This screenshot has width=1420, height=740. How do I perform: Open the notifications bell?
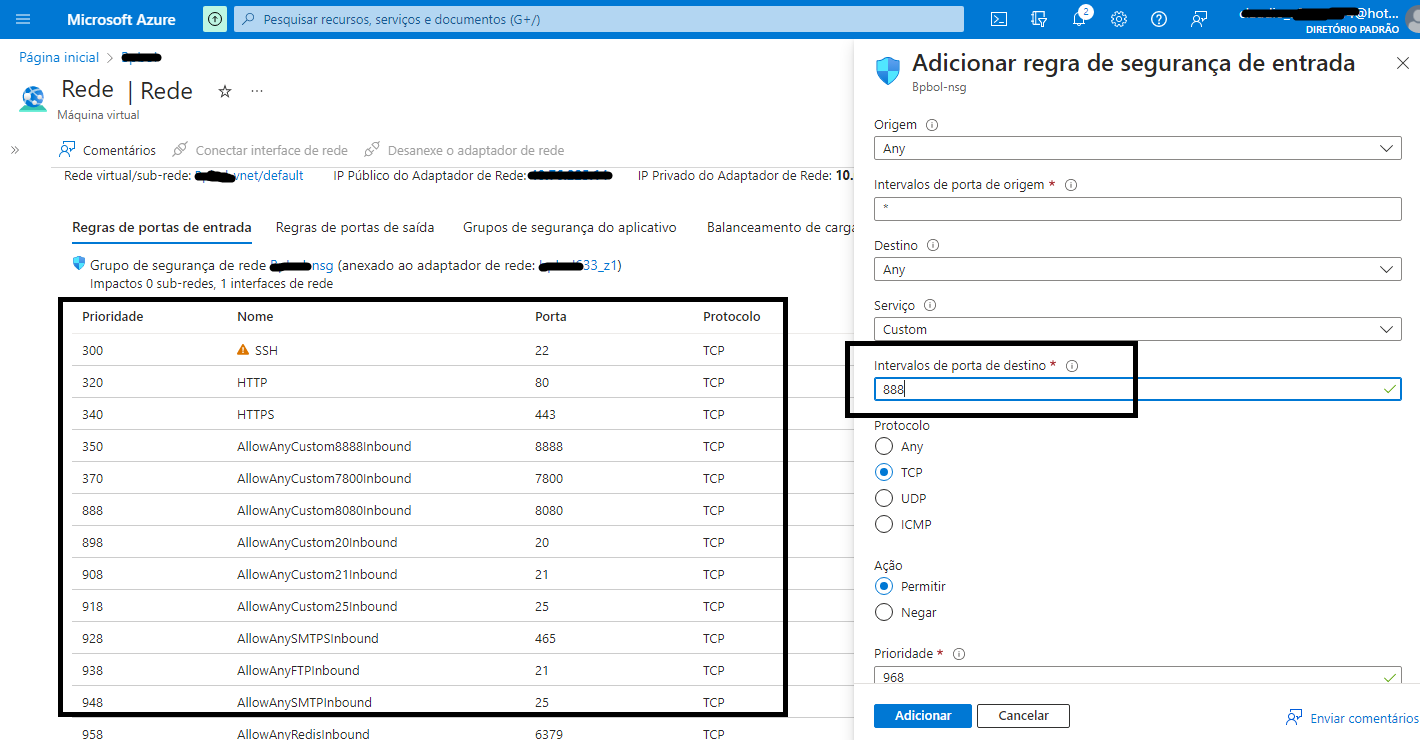pyautogui.click(x=1079, y=19)
